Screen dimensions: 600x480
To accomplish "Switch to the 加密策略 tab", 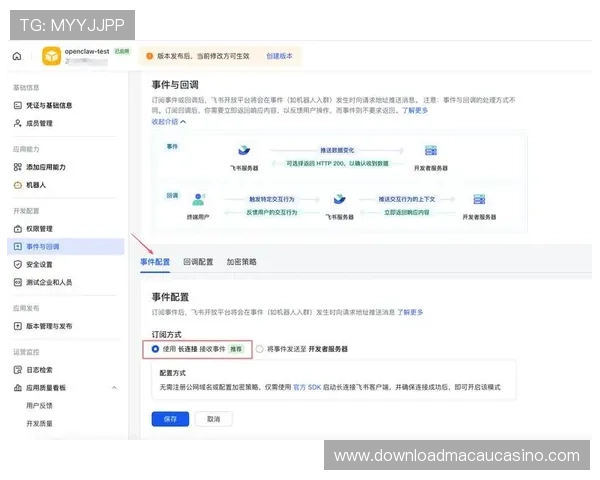I will pyautogui.click(x=241, y=262).
